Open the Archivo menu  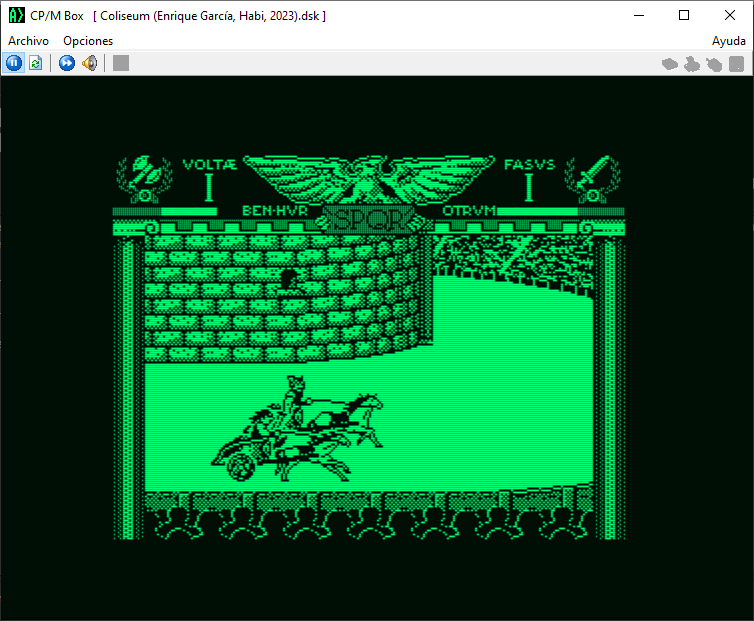28,41
